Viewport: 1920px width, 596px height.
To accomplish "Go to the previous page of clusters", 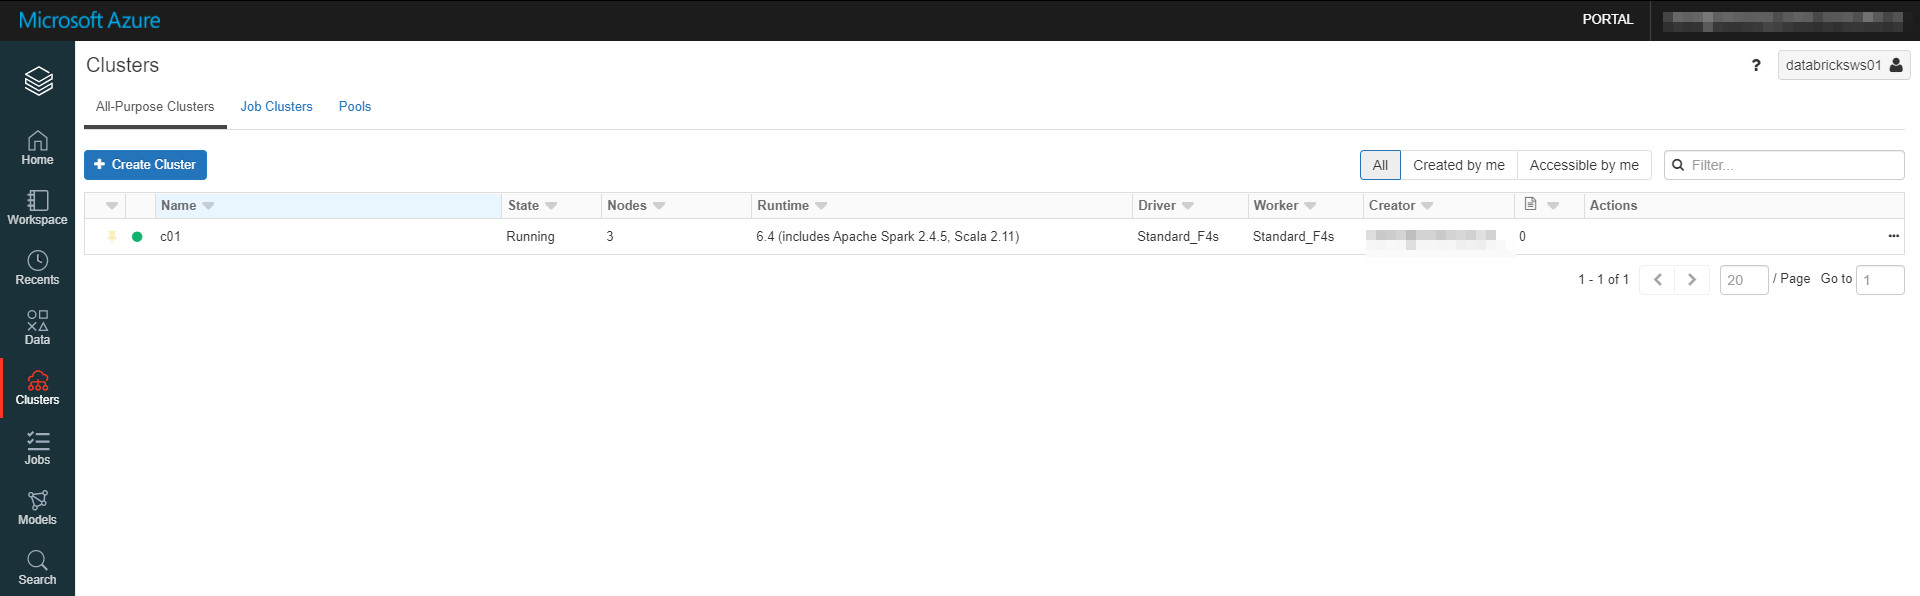I will tap(1657, 280).
